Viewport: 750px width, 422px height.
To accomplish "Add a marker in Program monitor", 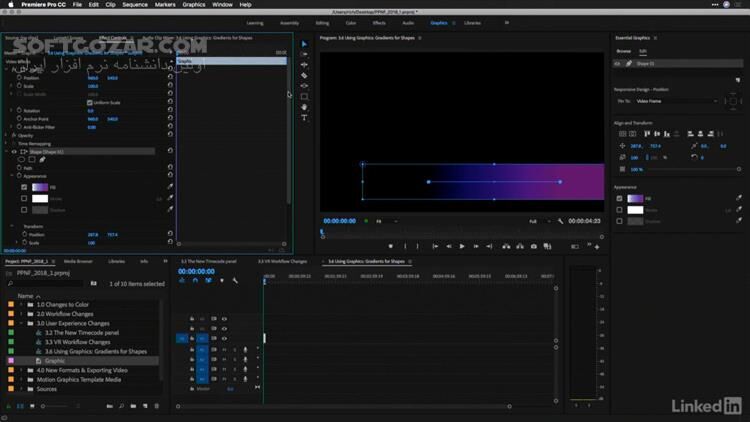I will point(391,246).
